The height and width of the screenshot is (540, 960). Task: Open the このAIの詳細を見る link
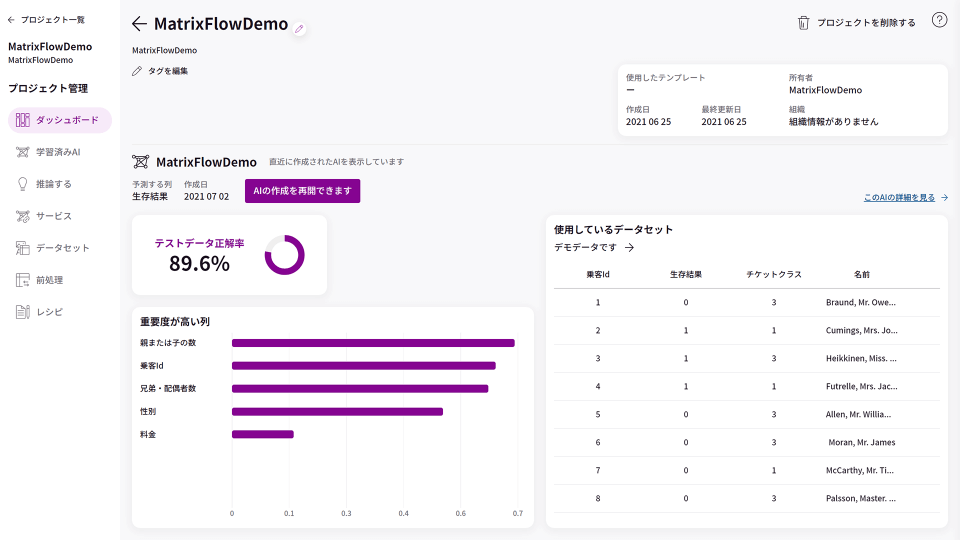click(x=899, y=197)
